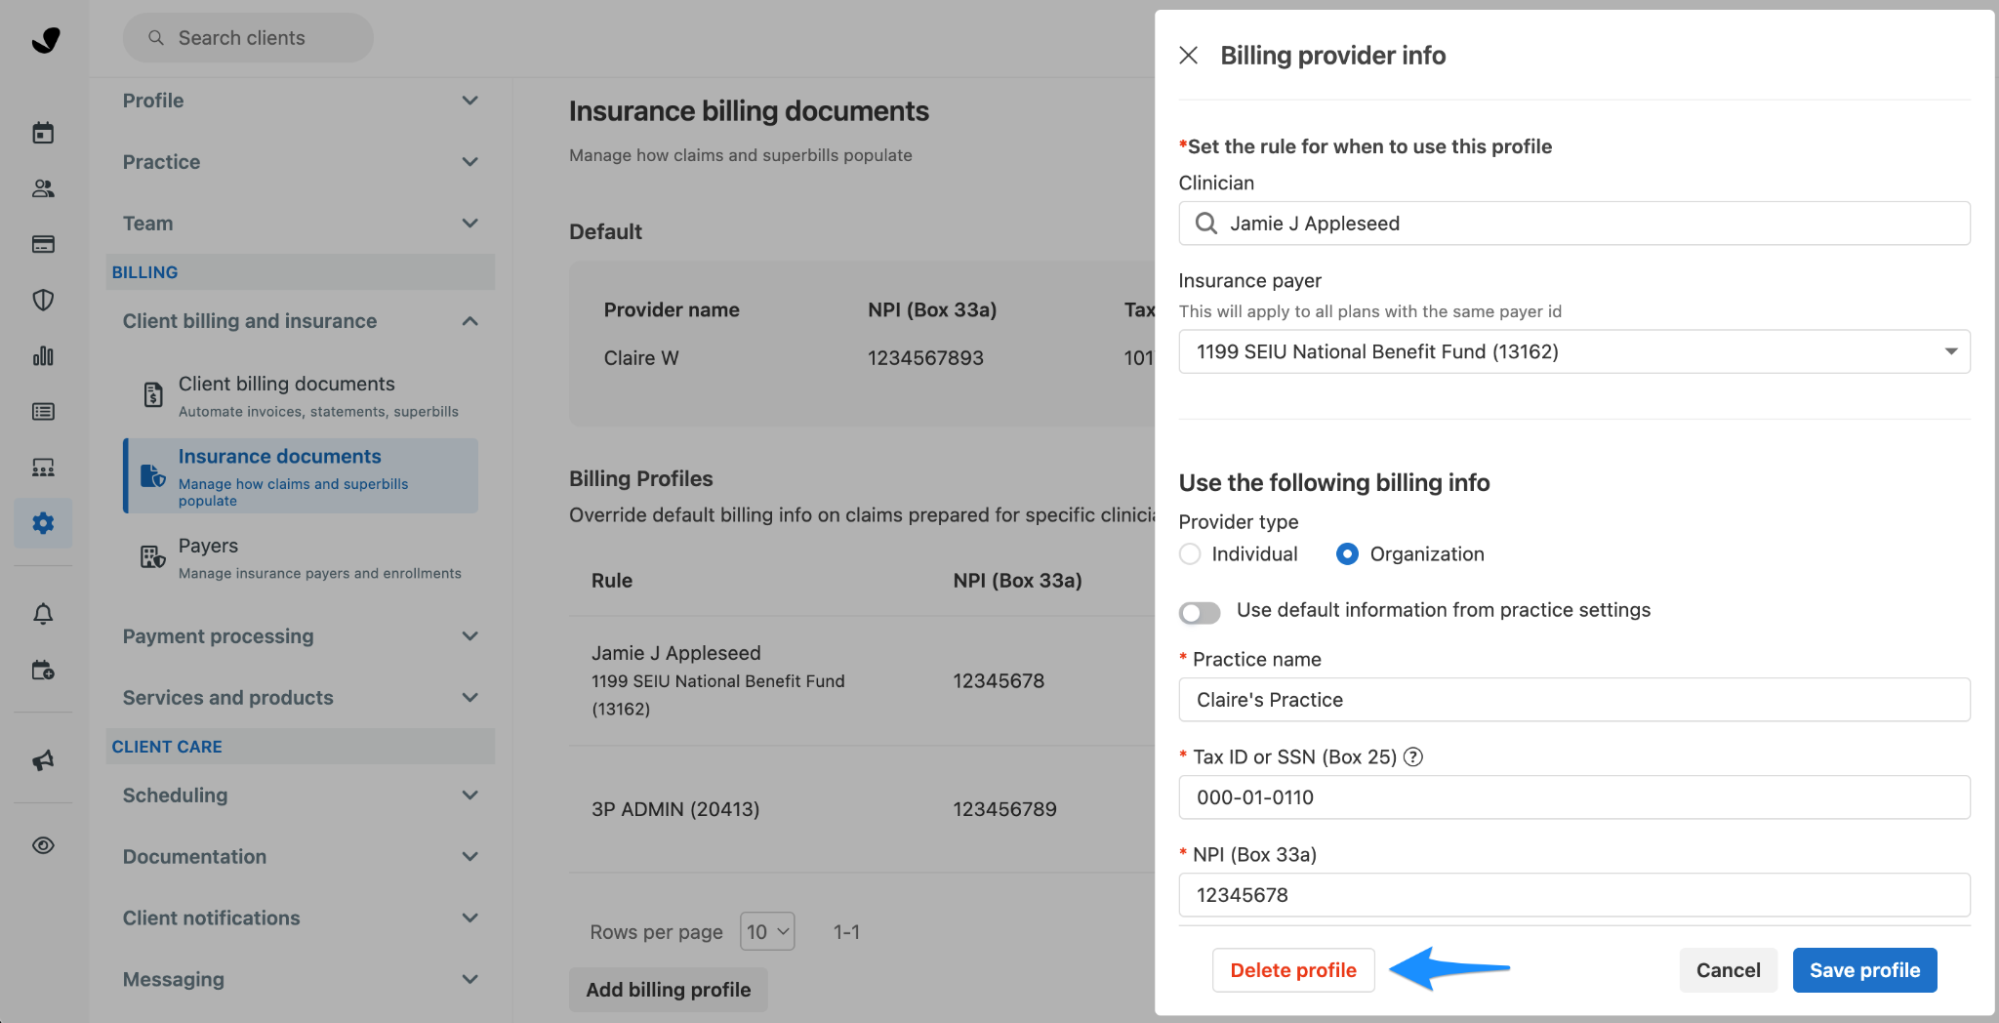1999x1023 pixels.
Task: Click the eye icon in the sidebar
Action: pos(43,845)
